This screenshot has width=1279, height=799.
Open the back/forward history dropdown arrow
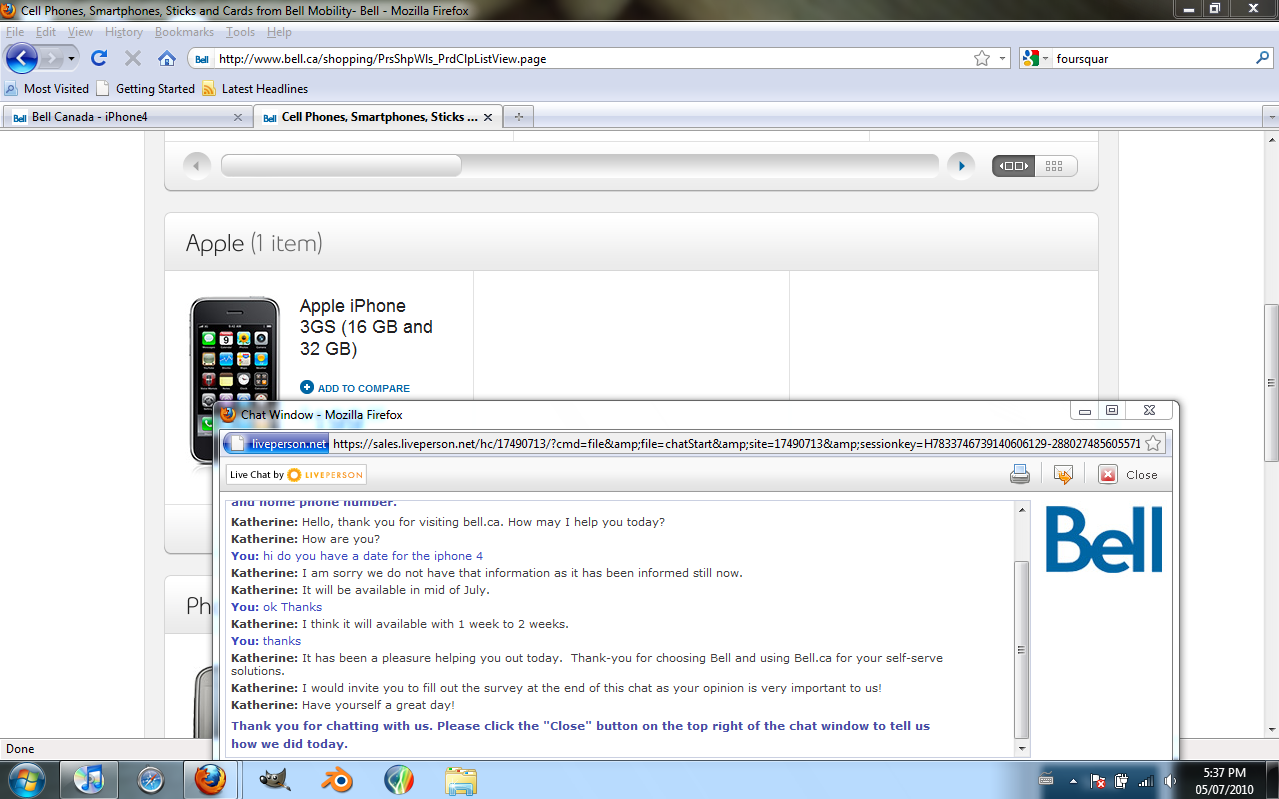click(x=72, y=58)
